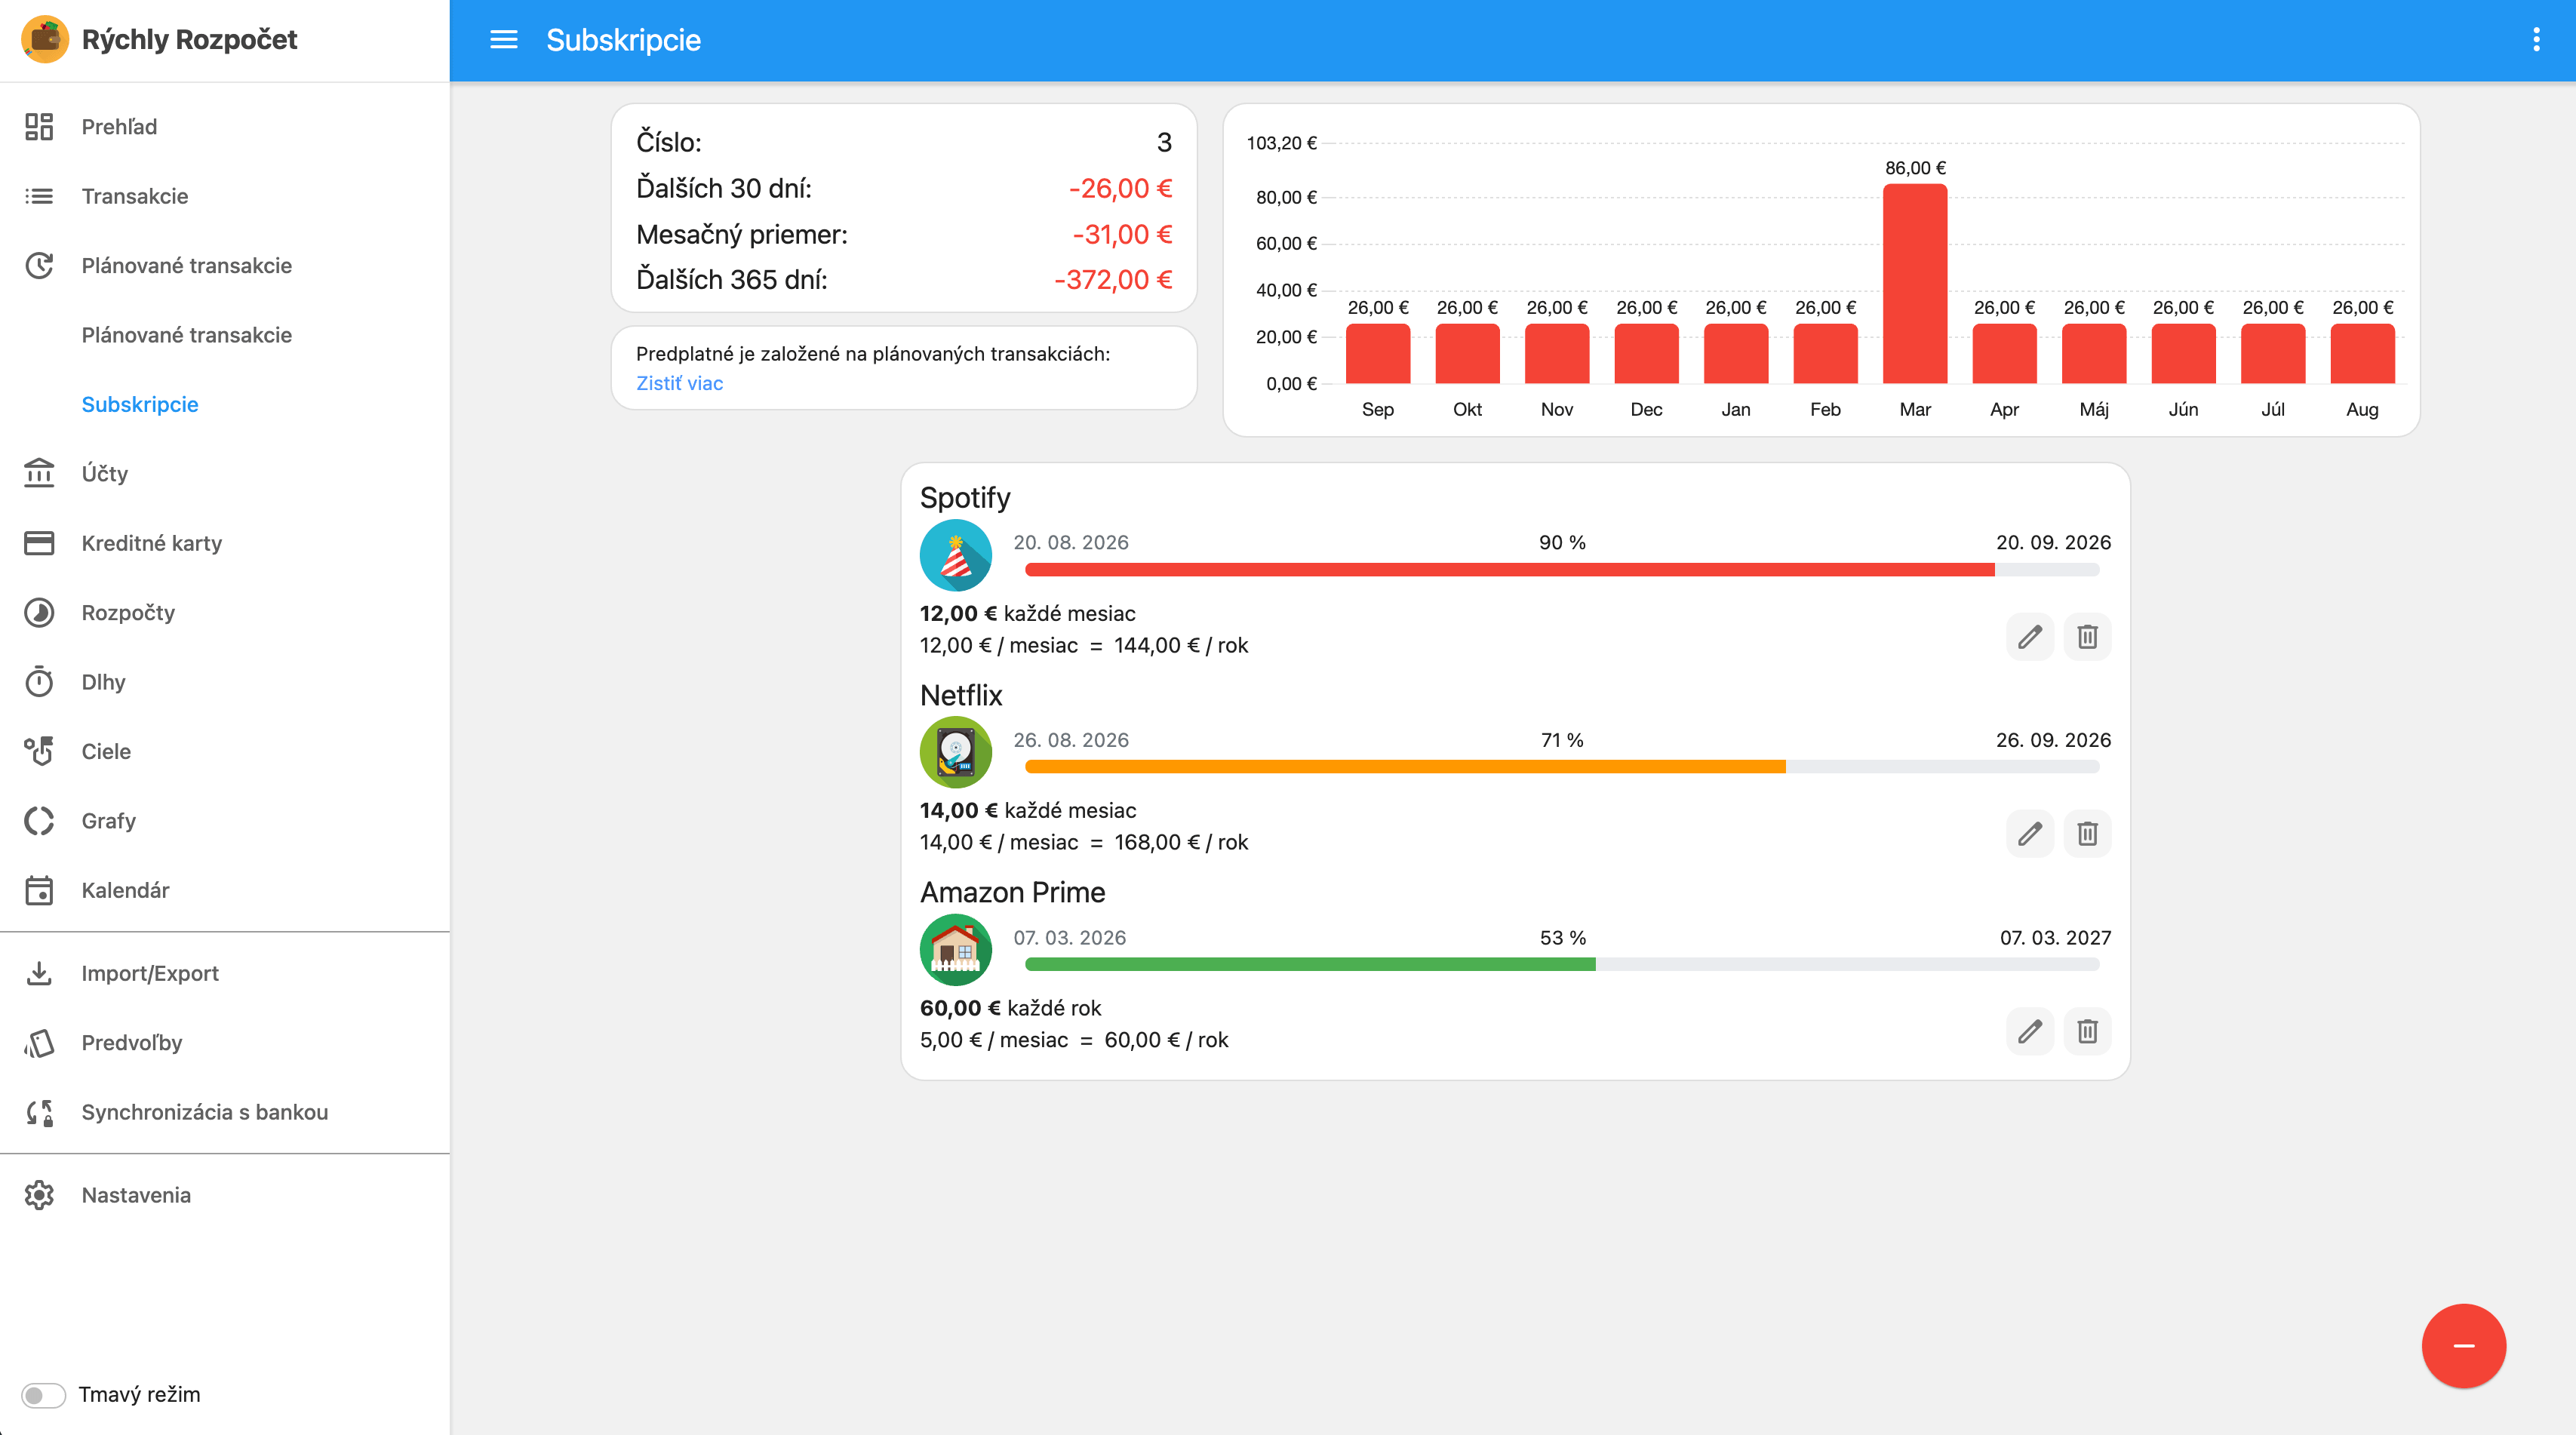Click the Rozpočty pie icon
The image size is (2576, 1435).
[39, 612]
